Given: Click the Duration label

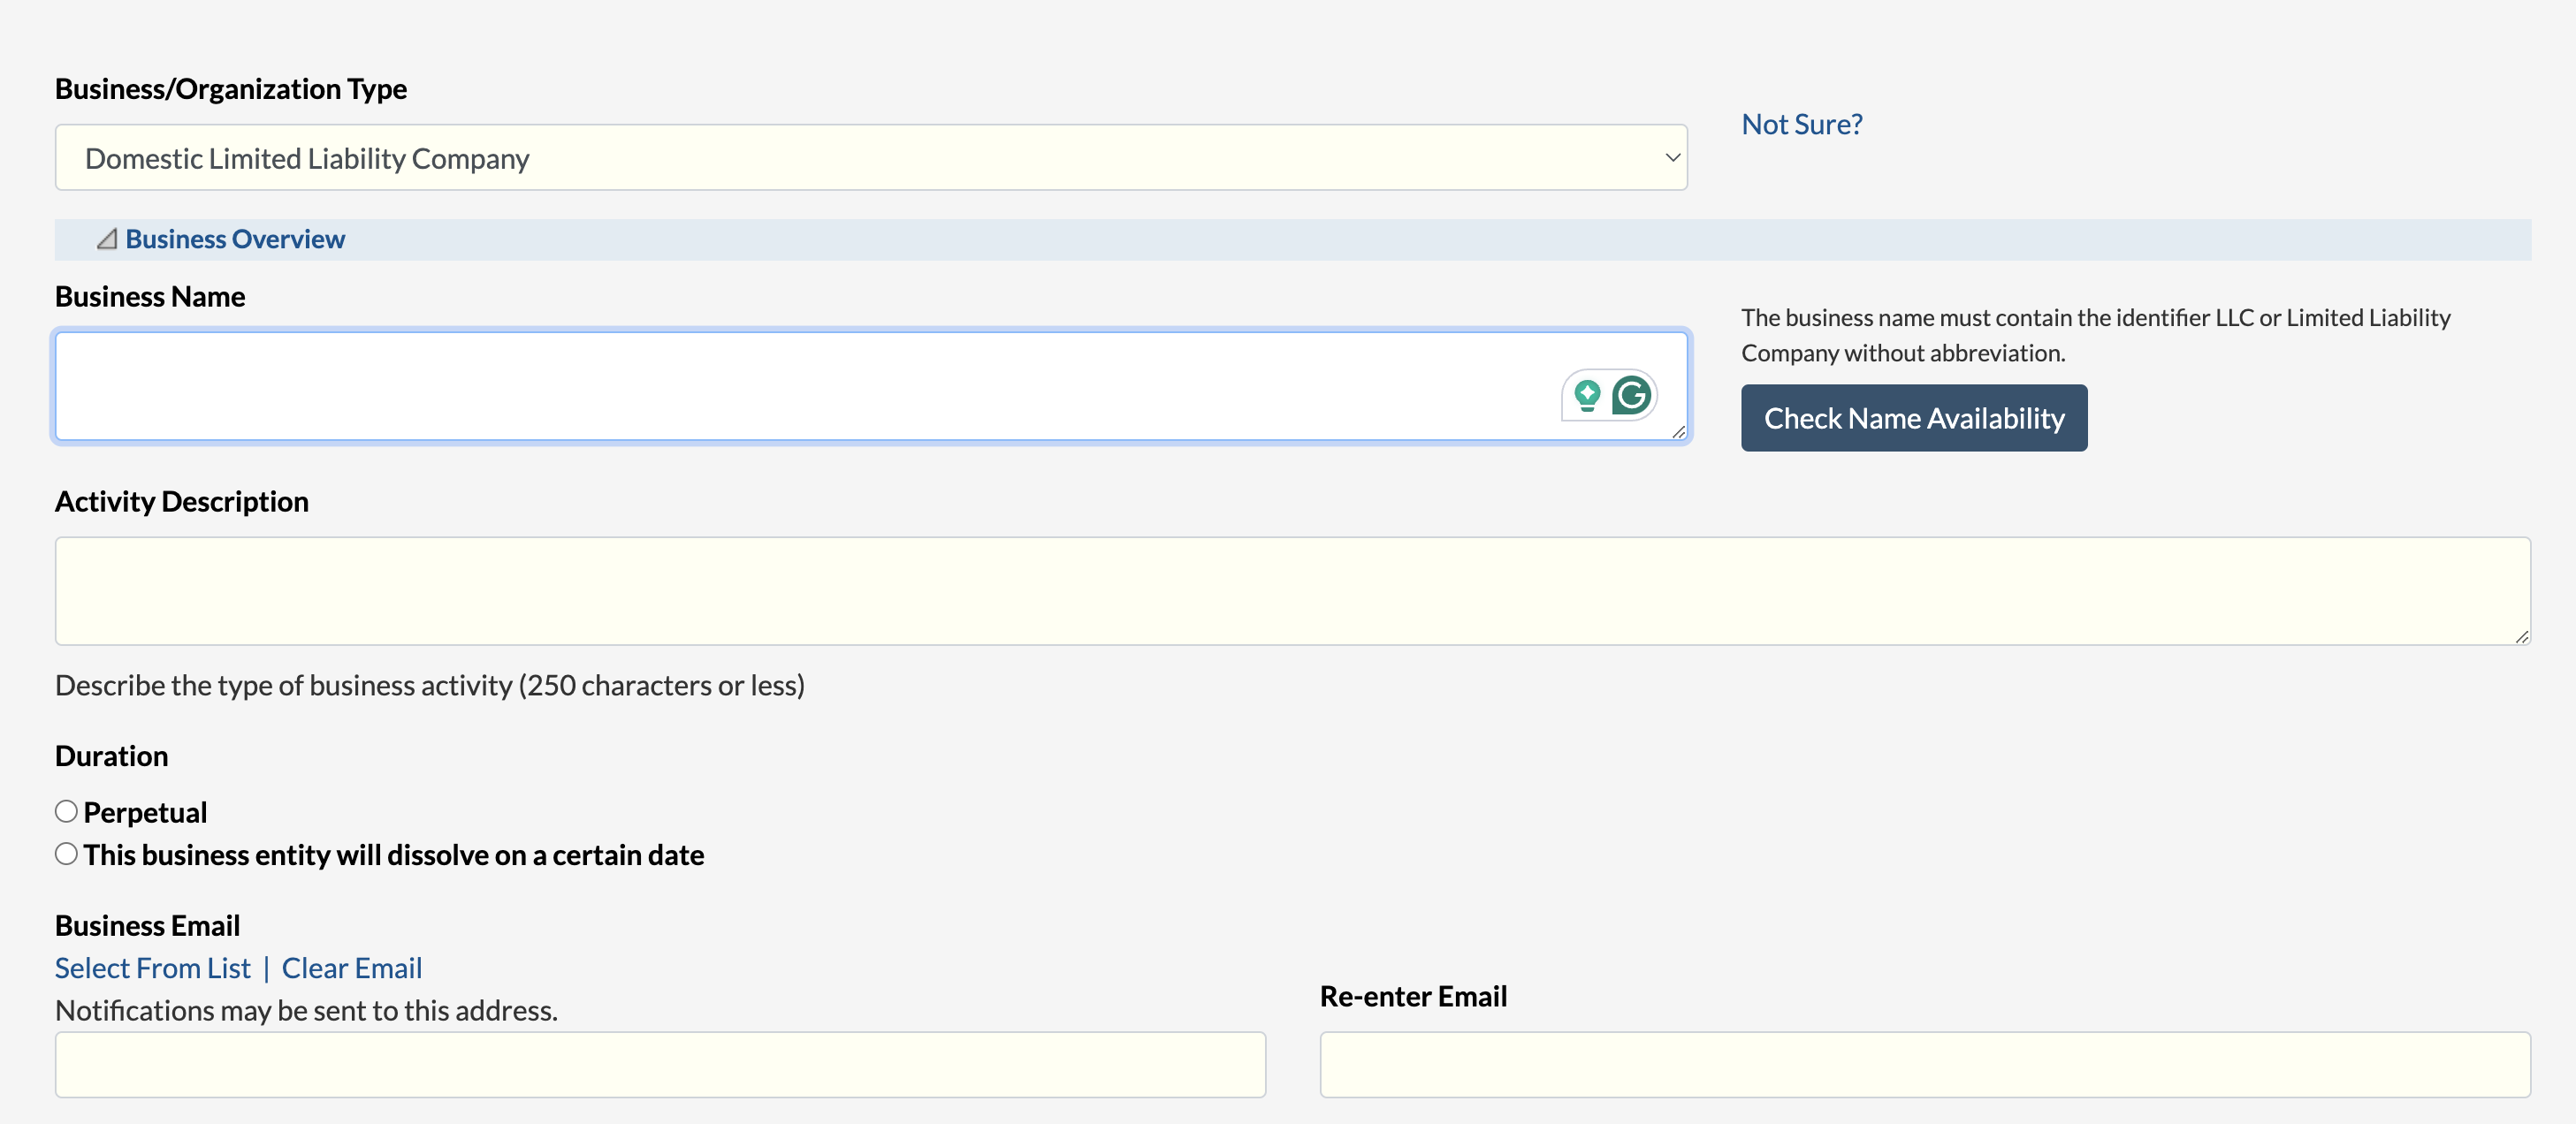Looking at the screenshot, I should [111, 756].
